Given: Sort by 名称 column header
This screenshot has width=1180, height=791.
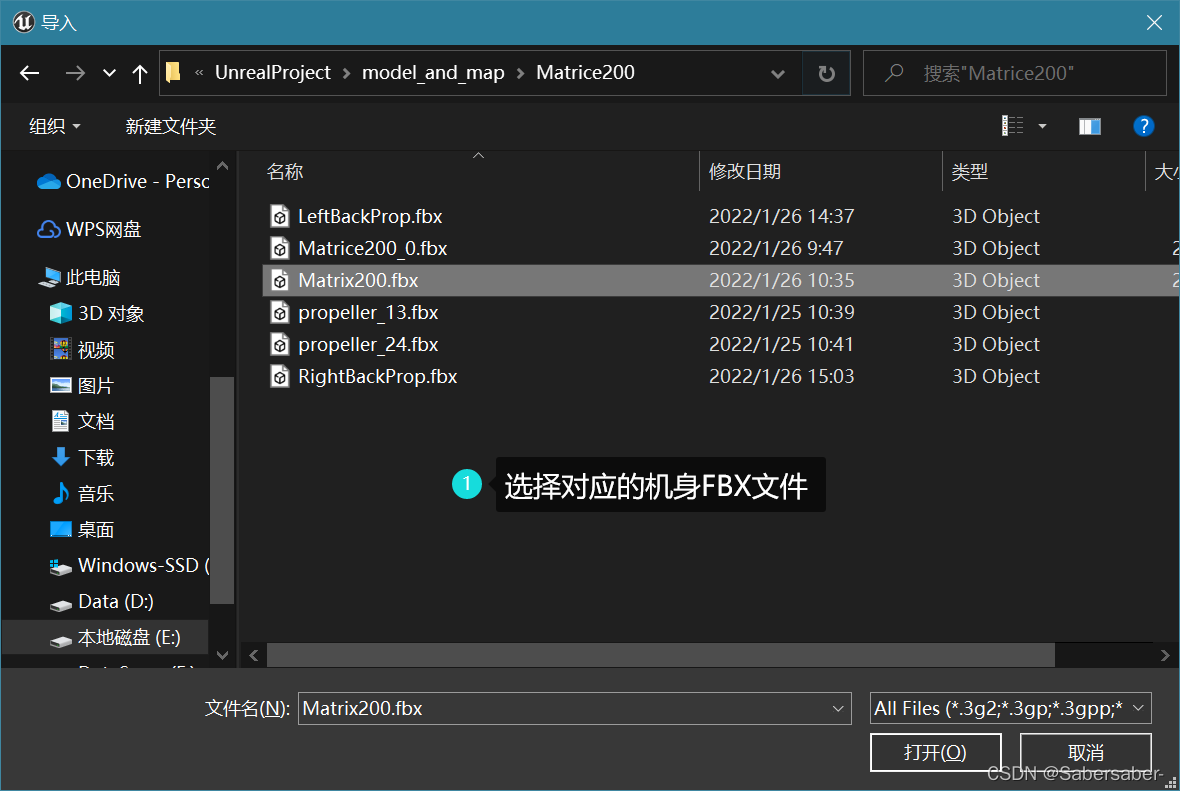Looking at the screenshot, I should [x=284, y=172].
